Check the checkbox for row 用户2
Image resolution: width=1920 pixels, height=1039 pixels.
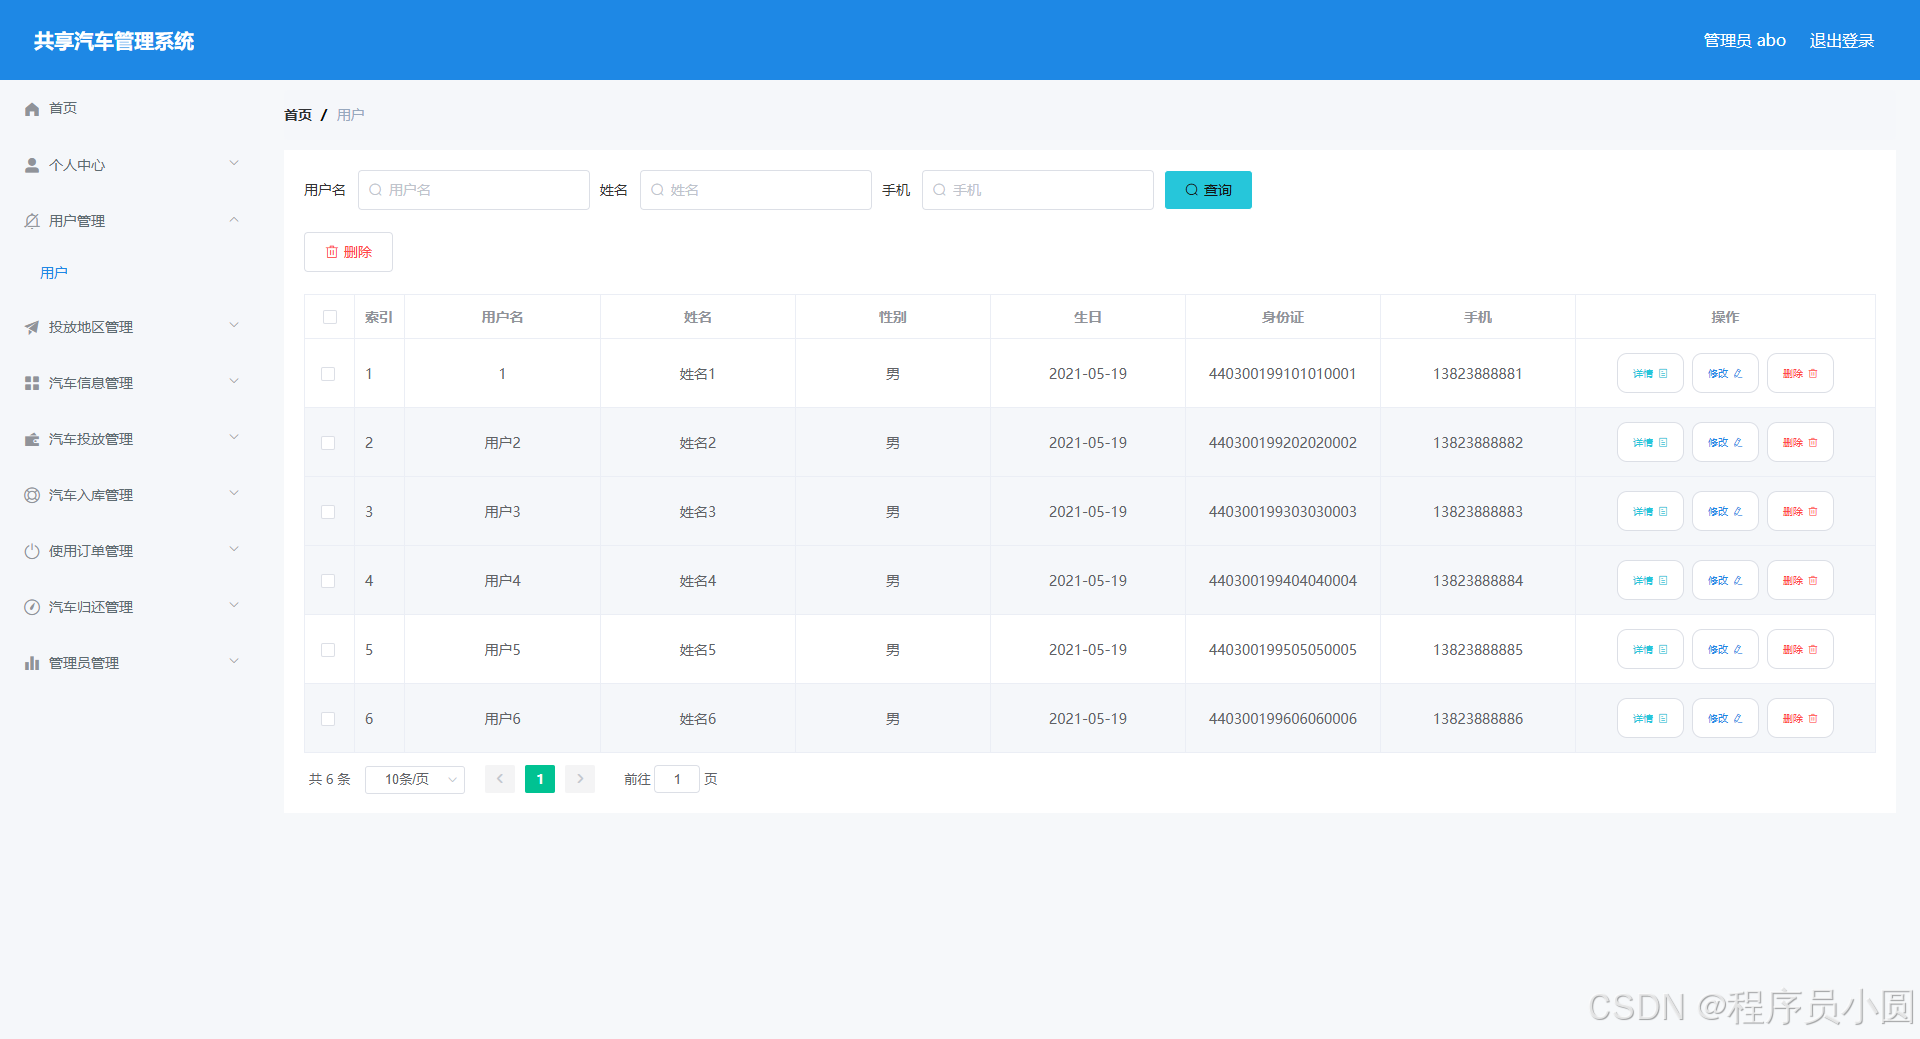[328, 442]
